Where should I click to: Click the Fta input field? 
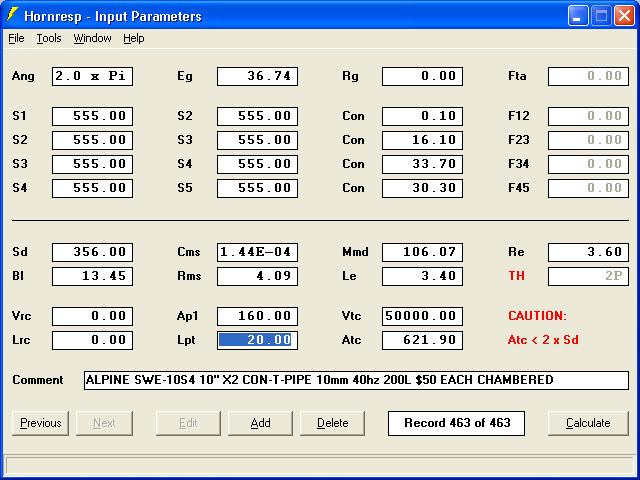click(588, 76)
